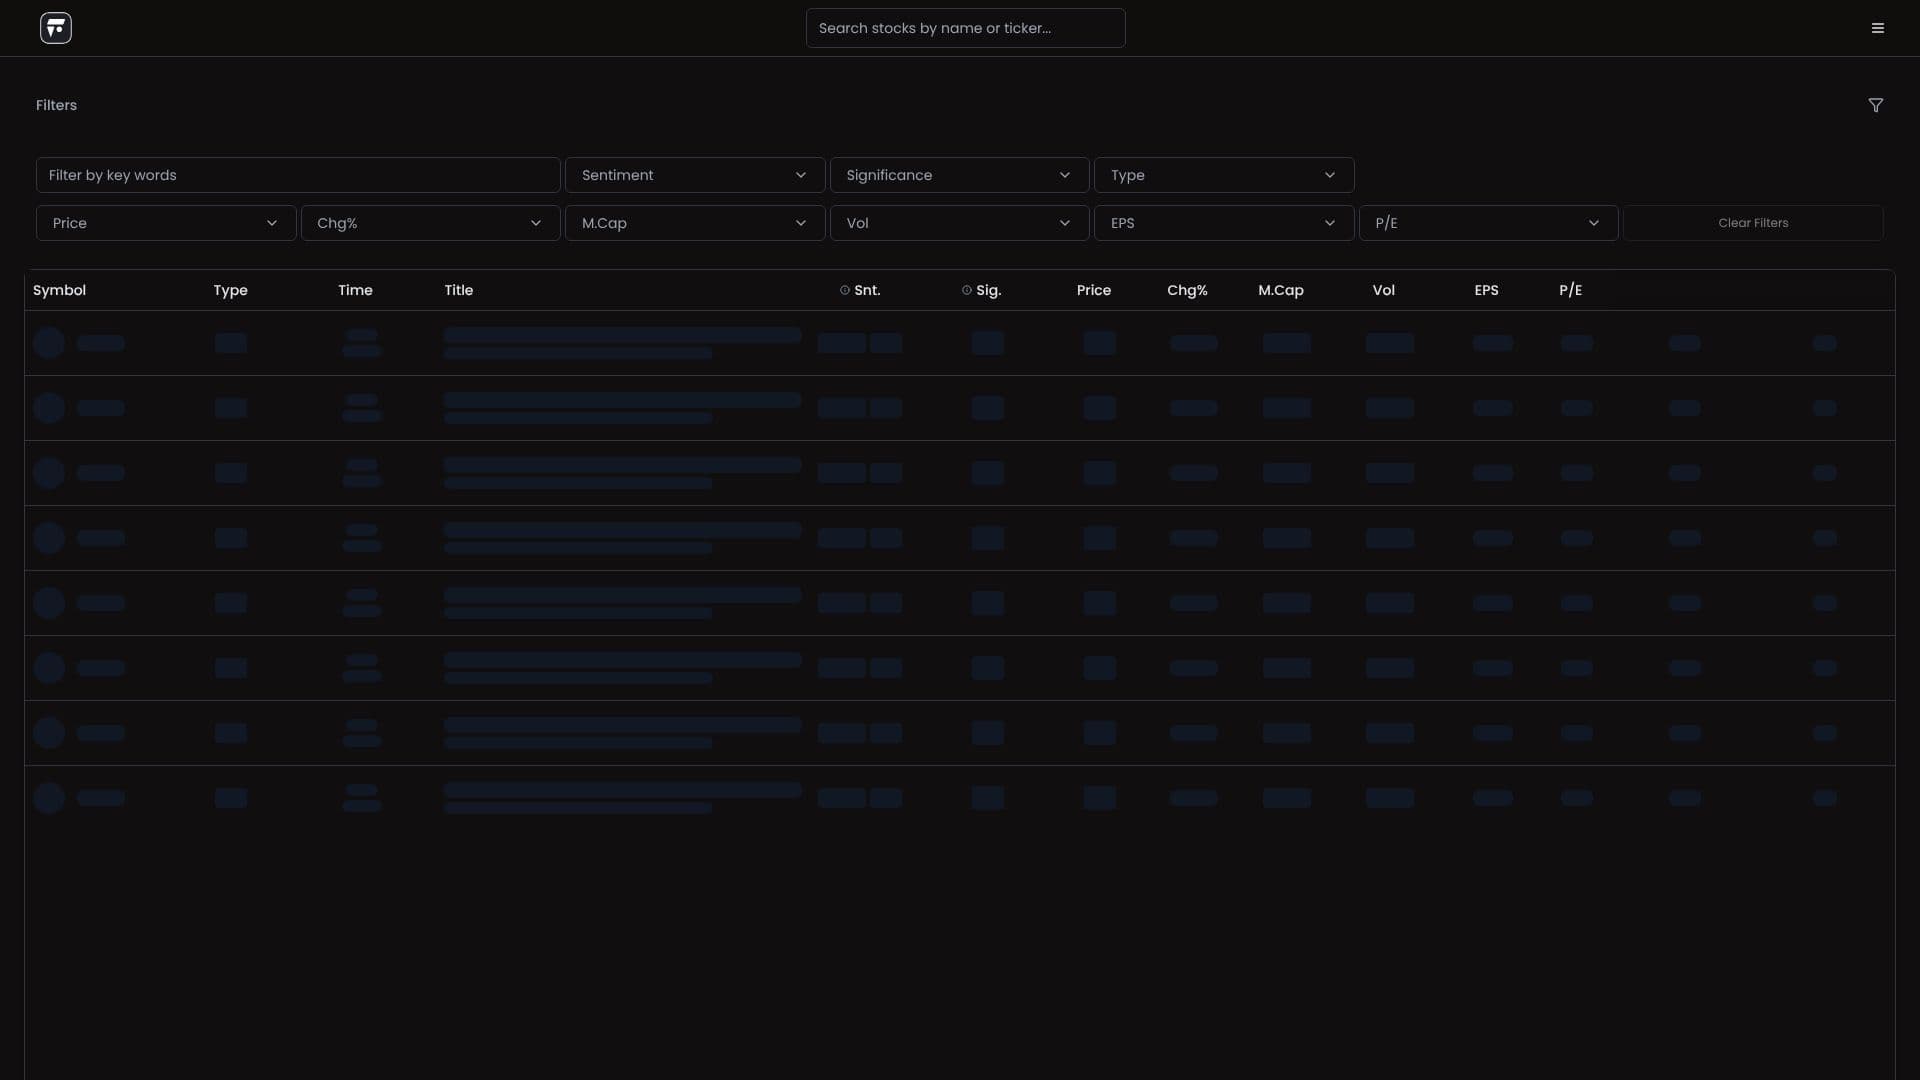Open the Significance dropdown
This screenshot has width=1920, height=1080.
959,175
